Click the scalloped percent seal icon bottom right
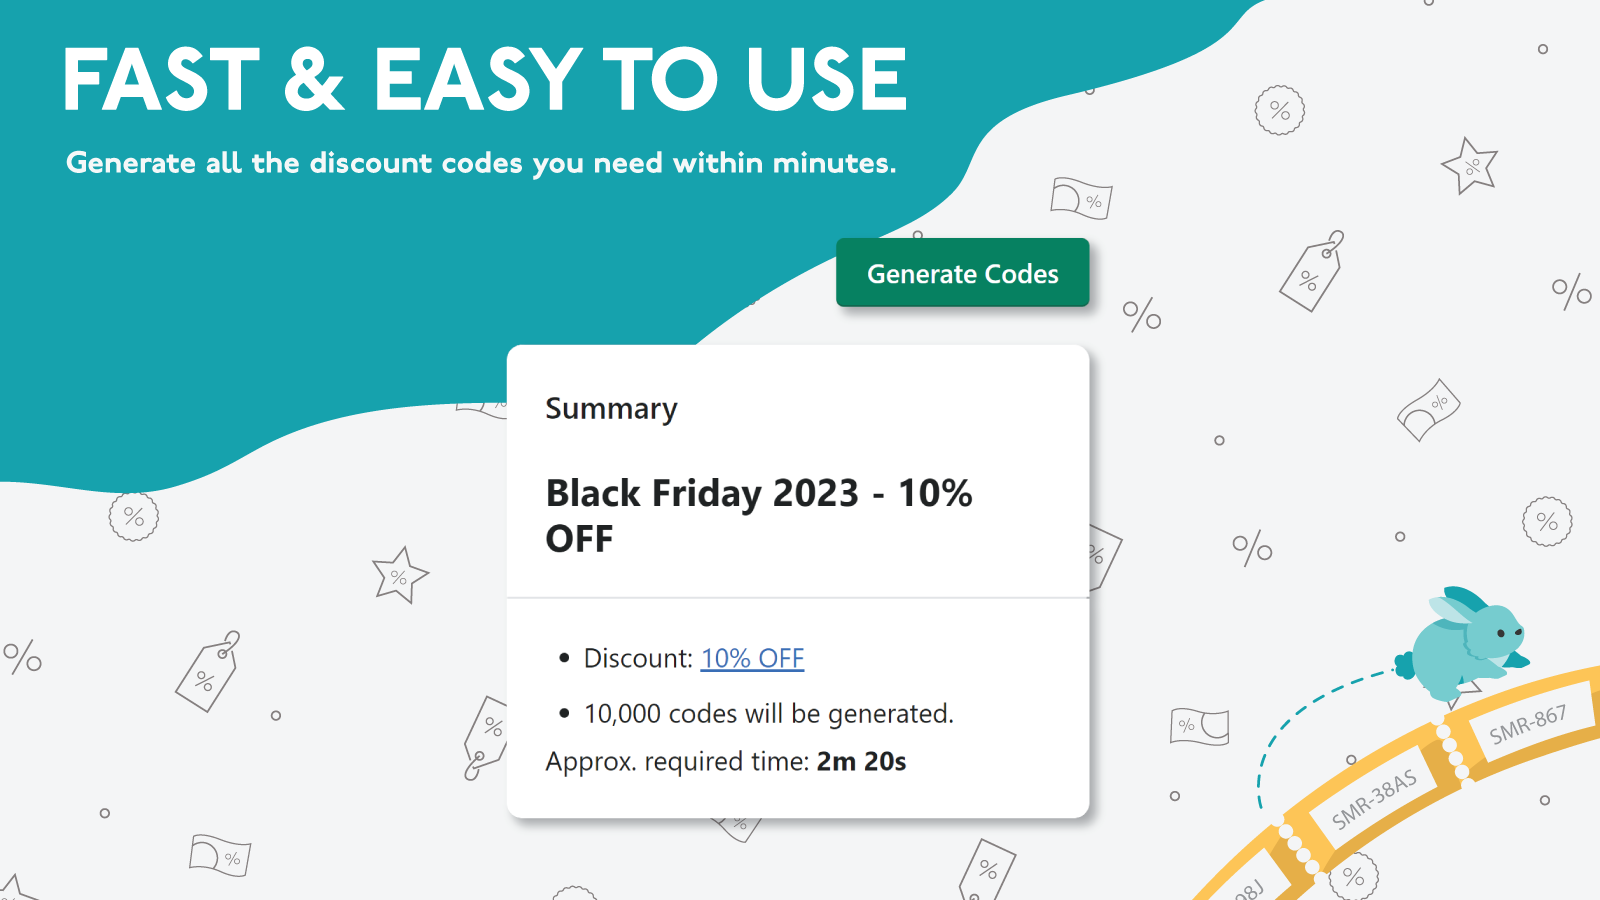Image resolution: width=1600 pixels, height=900 pixels. coord(1352,873)
